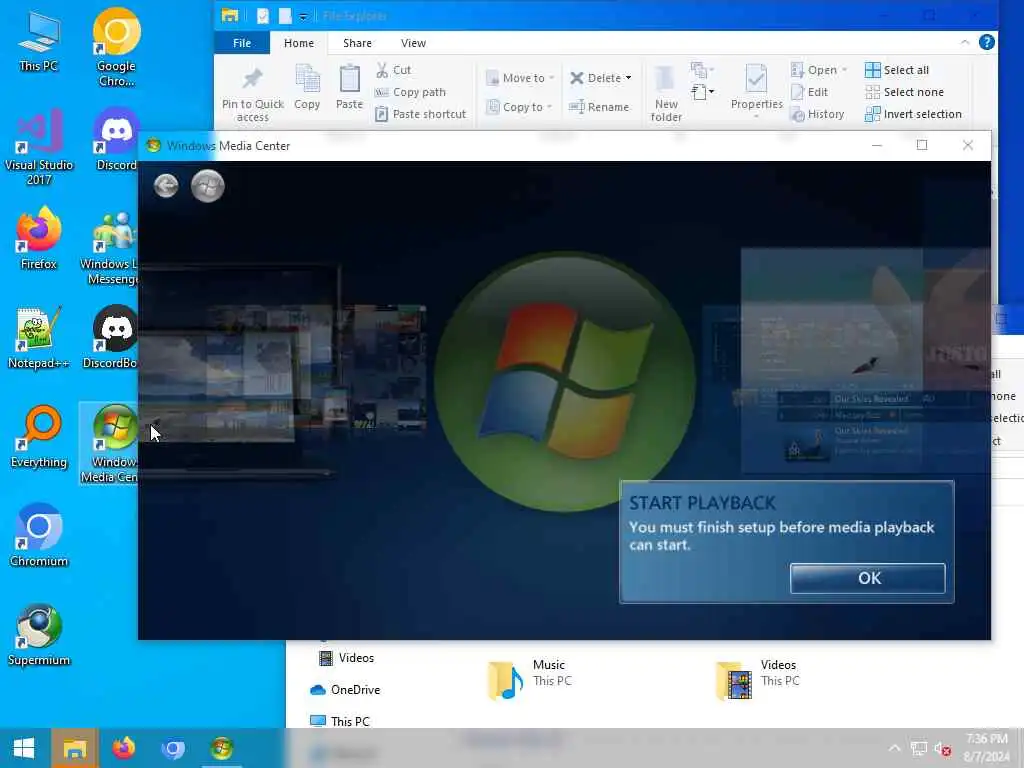Click History in the ribbon
1024x768 pixels.
point(817,114)
